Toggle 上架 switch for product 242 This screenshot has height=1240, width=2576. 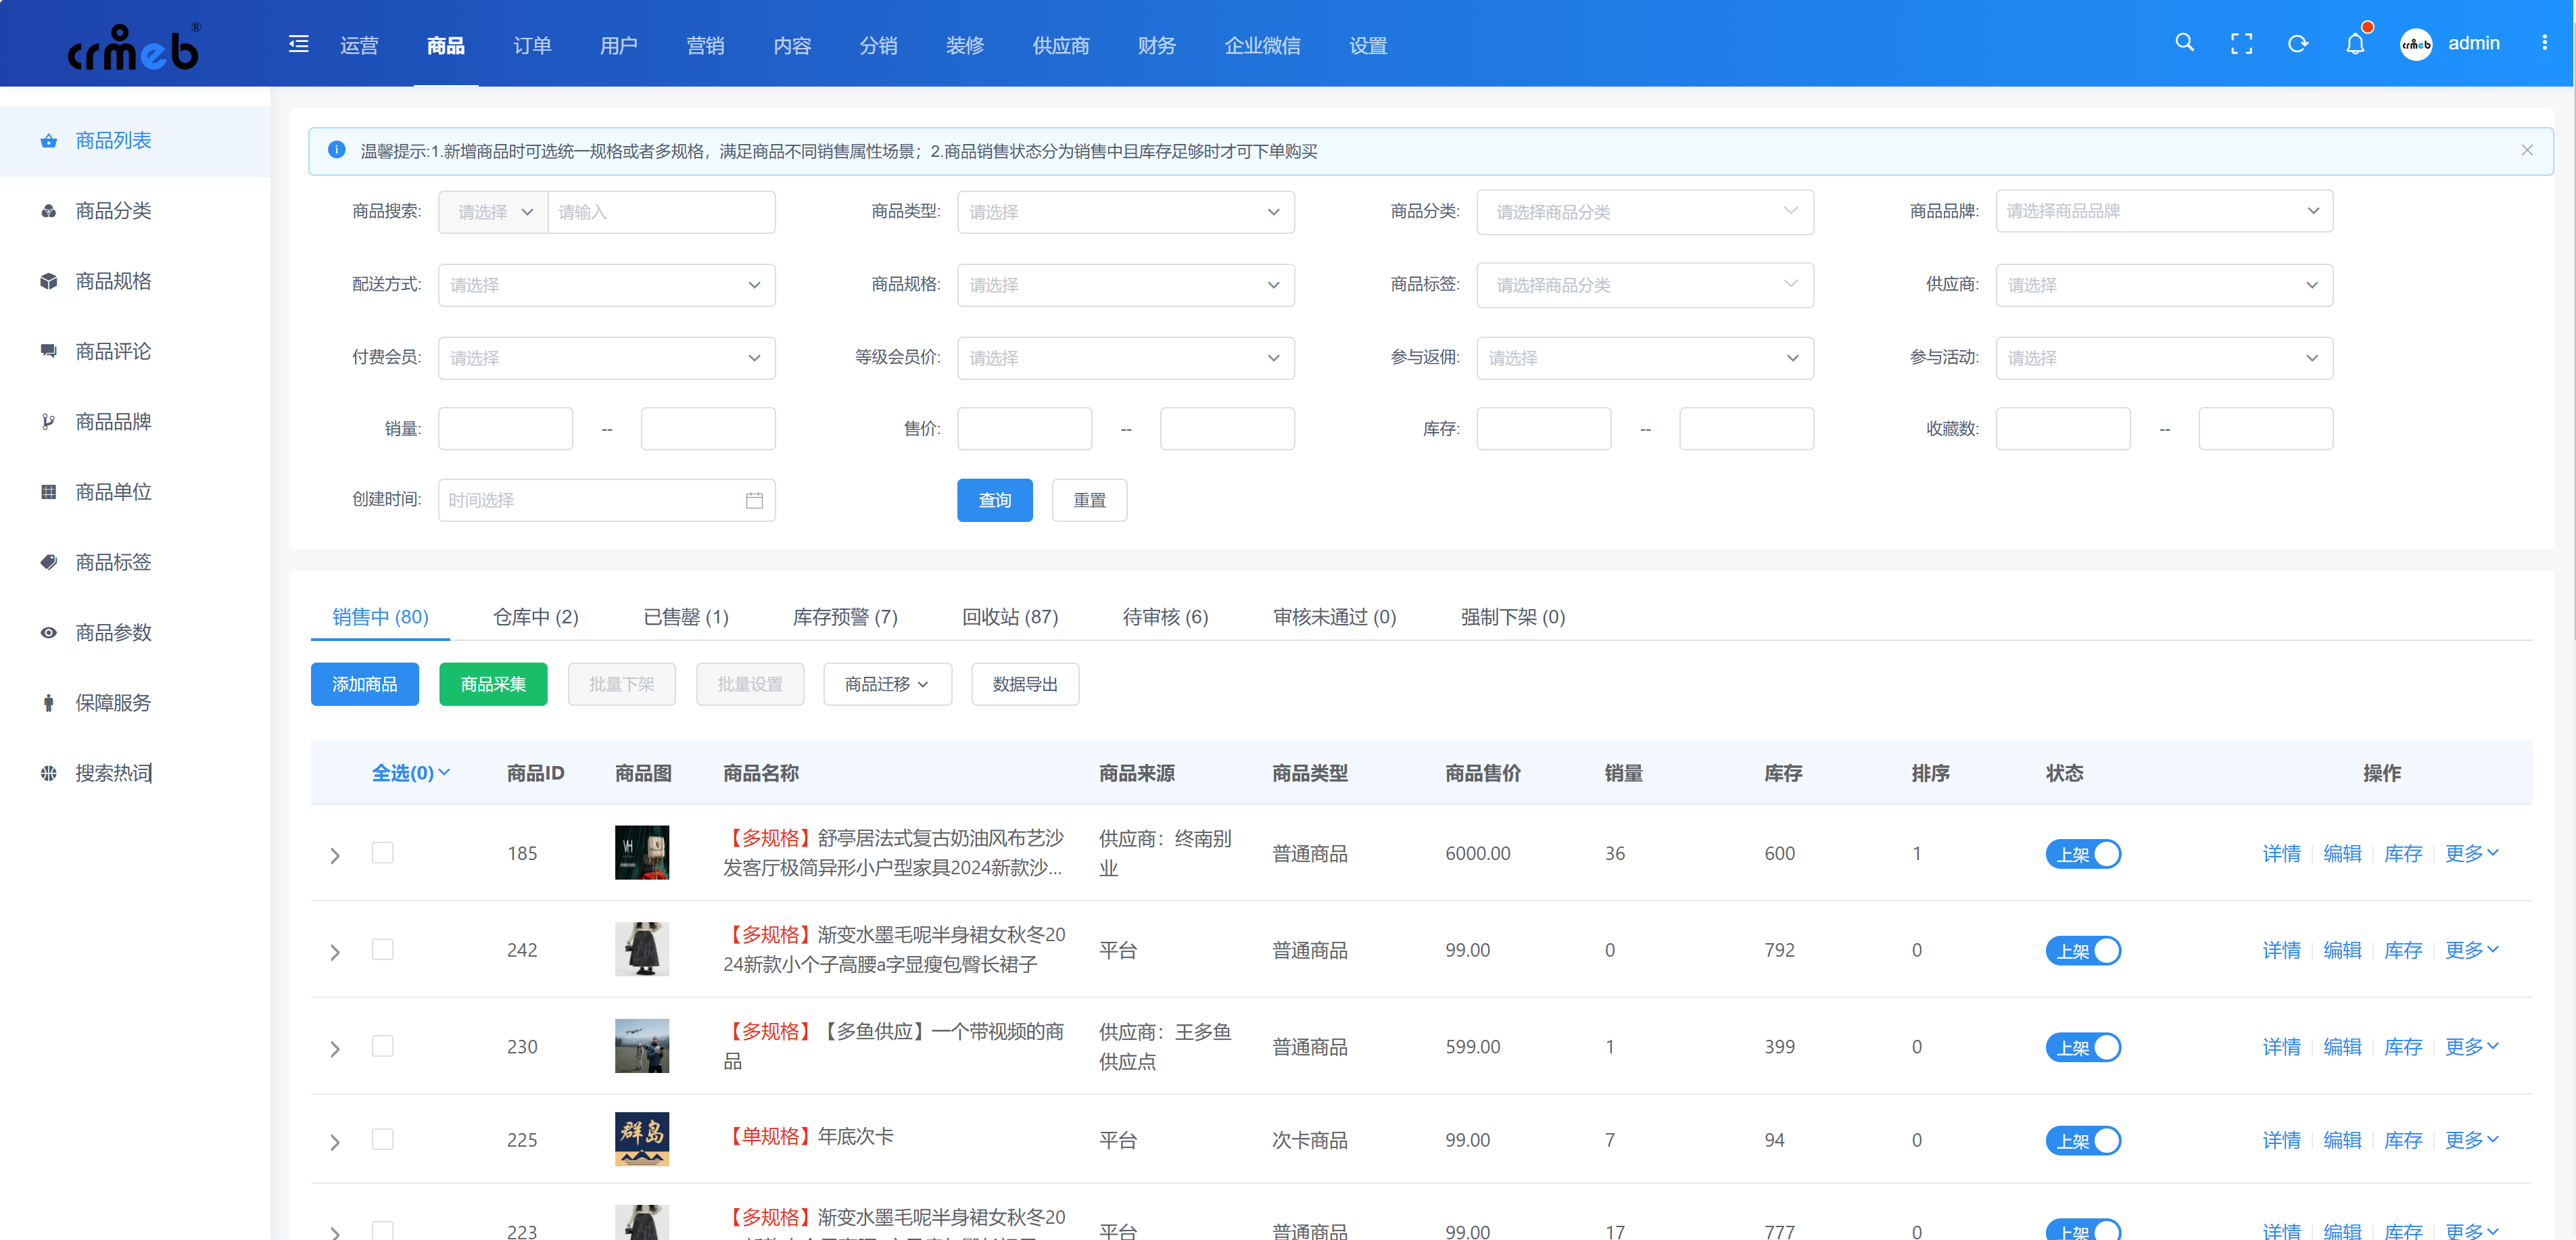[x=2082, y=950]
